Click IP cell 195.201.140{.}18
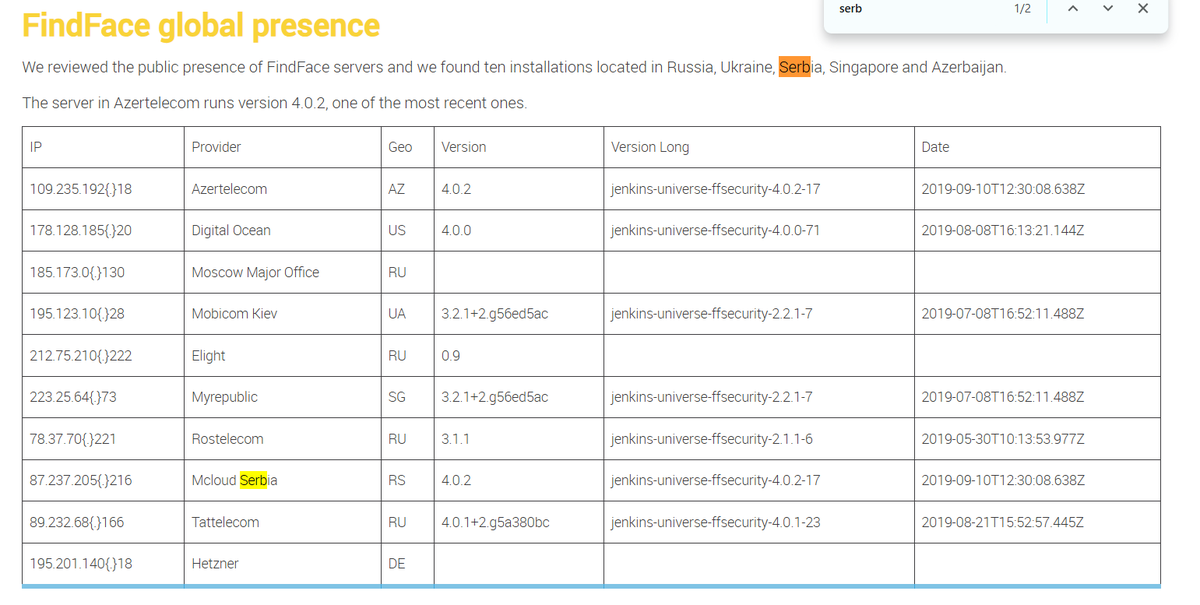The height and width of the screenshot is (605, 1200). click(x=102, y=564)
